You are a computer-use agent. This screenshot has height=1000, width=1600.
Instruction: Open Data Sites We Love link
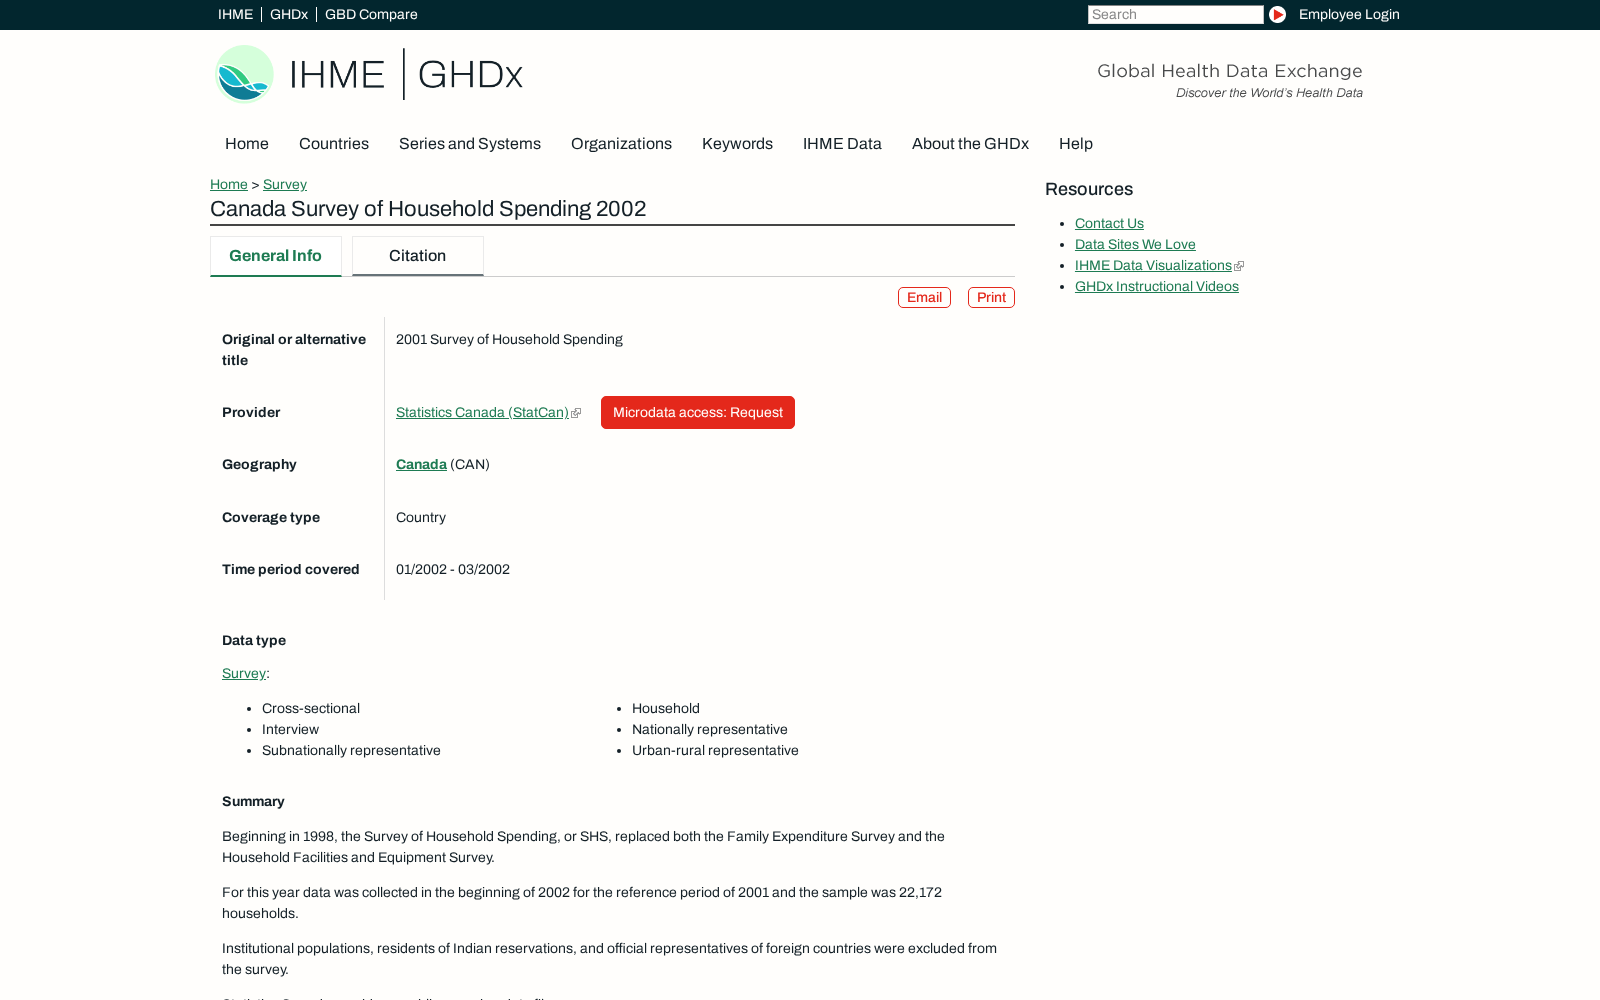(x=1135, y=245)
